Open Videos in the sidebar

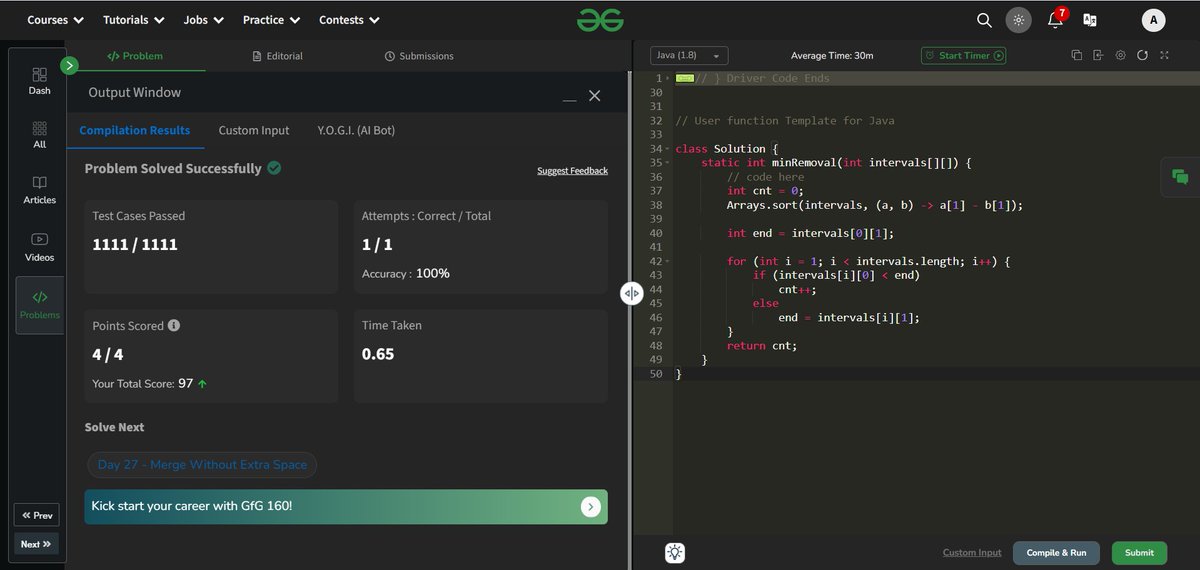pyautogui.click(x=40, y=247)
